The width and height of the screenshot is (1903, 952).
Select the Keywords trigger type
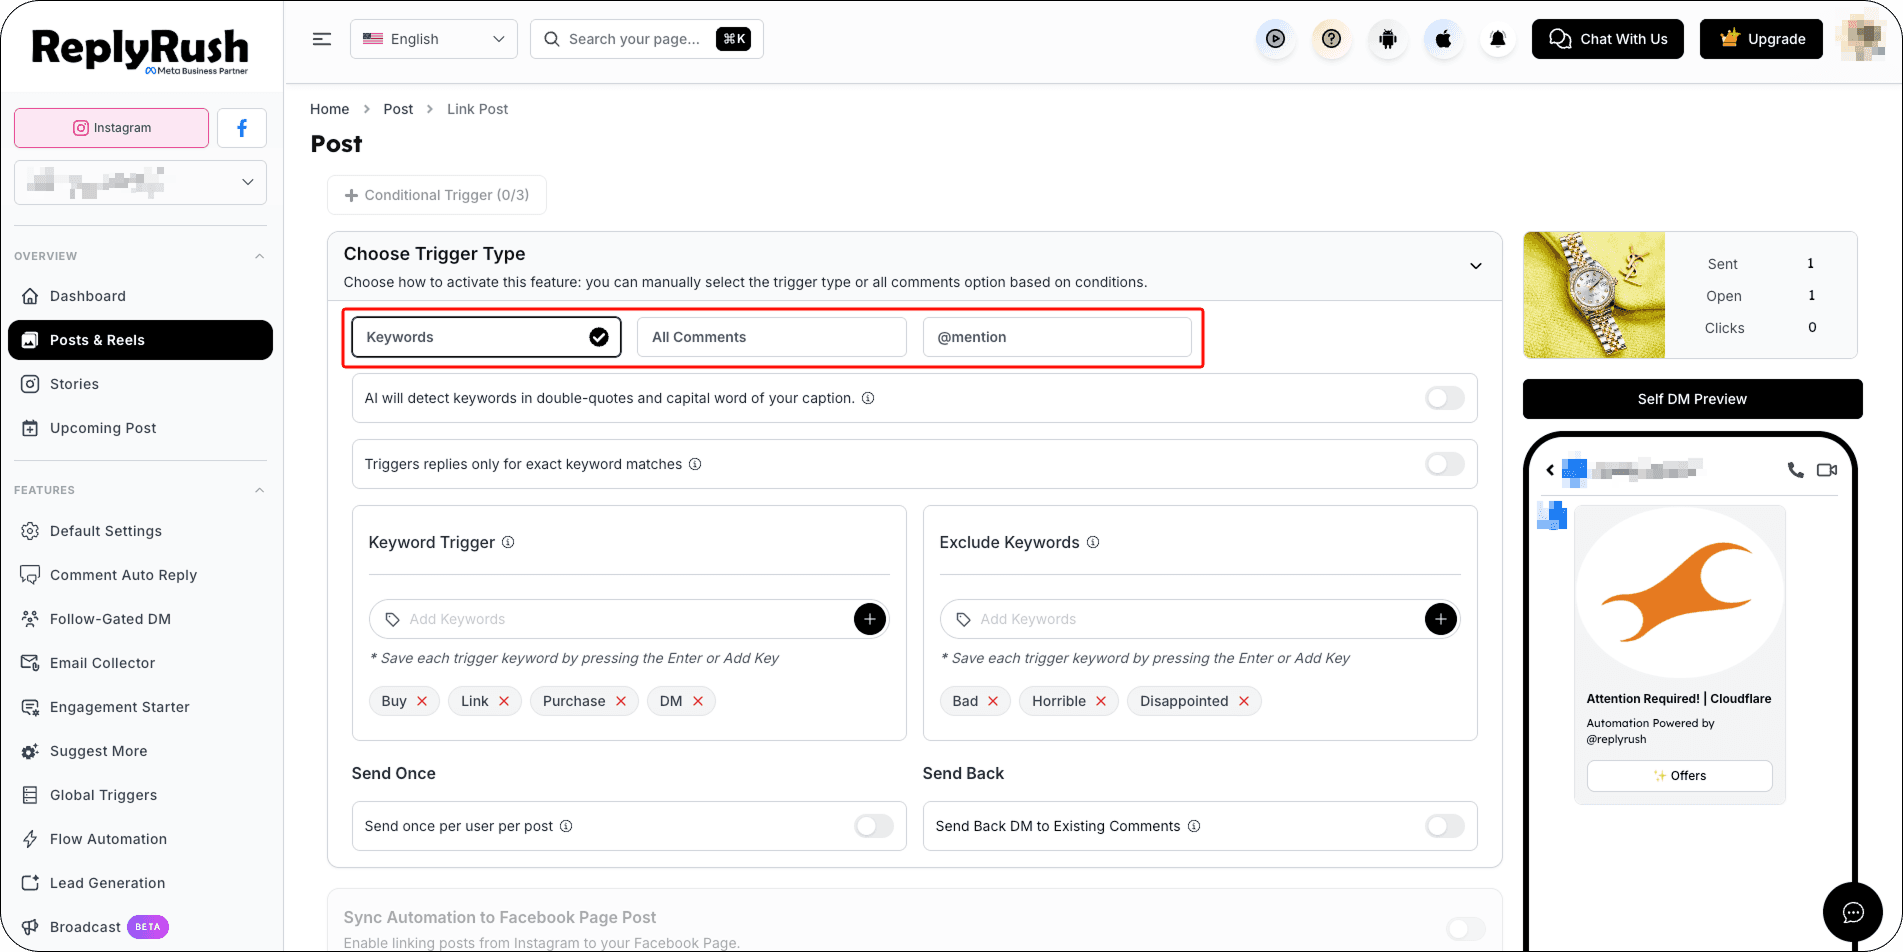[x=486, y=337]
